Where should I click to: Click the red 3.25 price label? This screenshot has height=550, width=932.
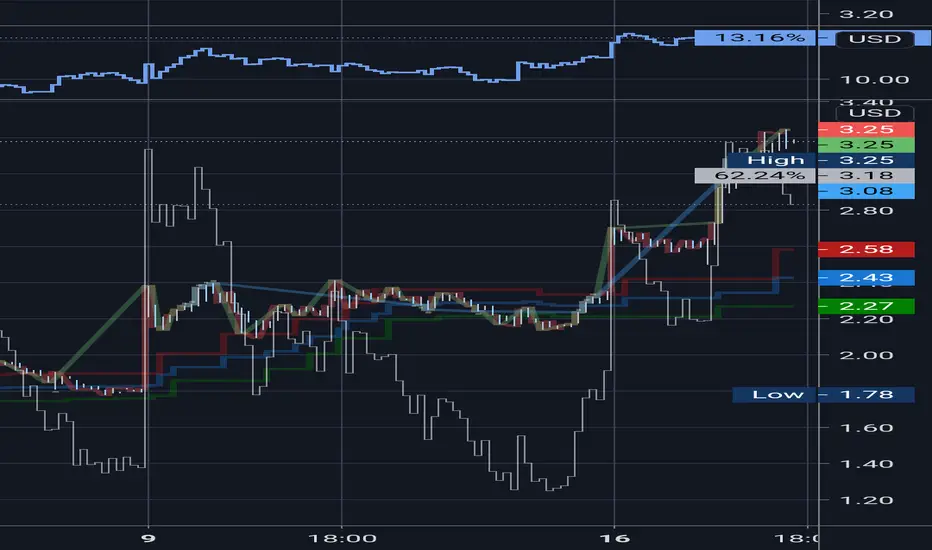pos(866,130)
